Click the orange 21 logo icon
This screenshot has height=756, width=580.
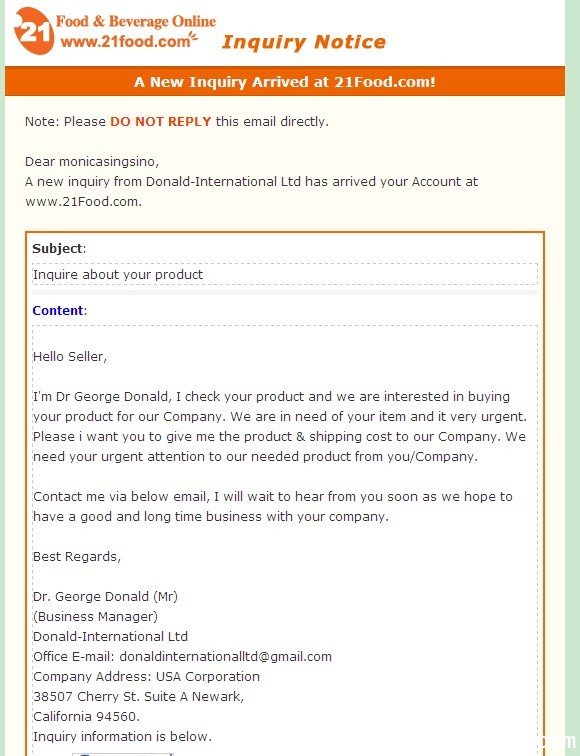(33, 31)
